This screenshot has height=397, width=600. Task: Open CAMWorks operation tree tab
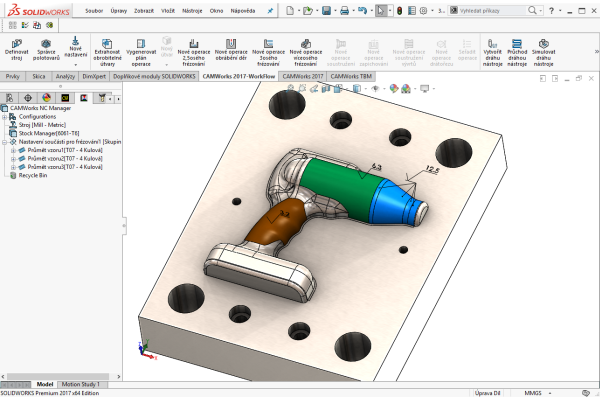[x=84, y=98]
